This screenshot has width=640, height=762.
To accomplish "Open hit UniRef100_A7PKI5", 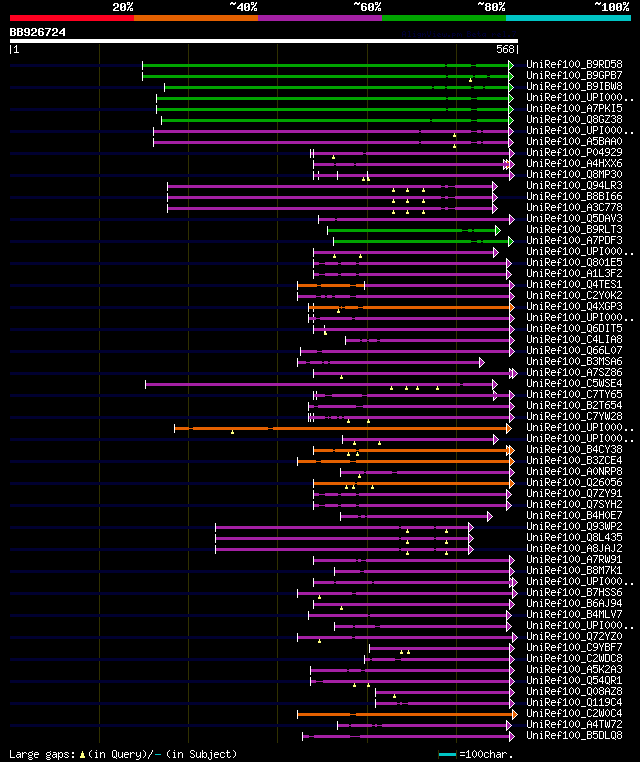I will (574, 108).
